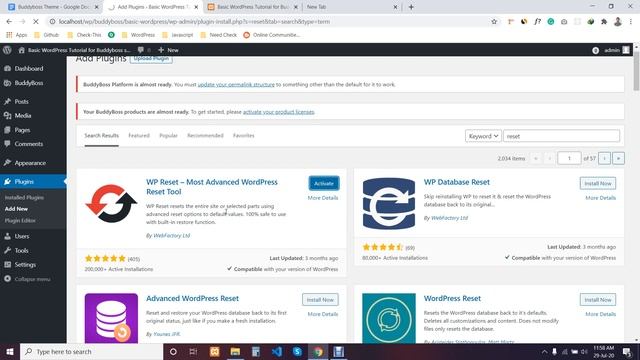Switch to BuddyBoss Theme Google Docs tab
The height and width of the screenshot is (360, 640).
click(53, 7)
